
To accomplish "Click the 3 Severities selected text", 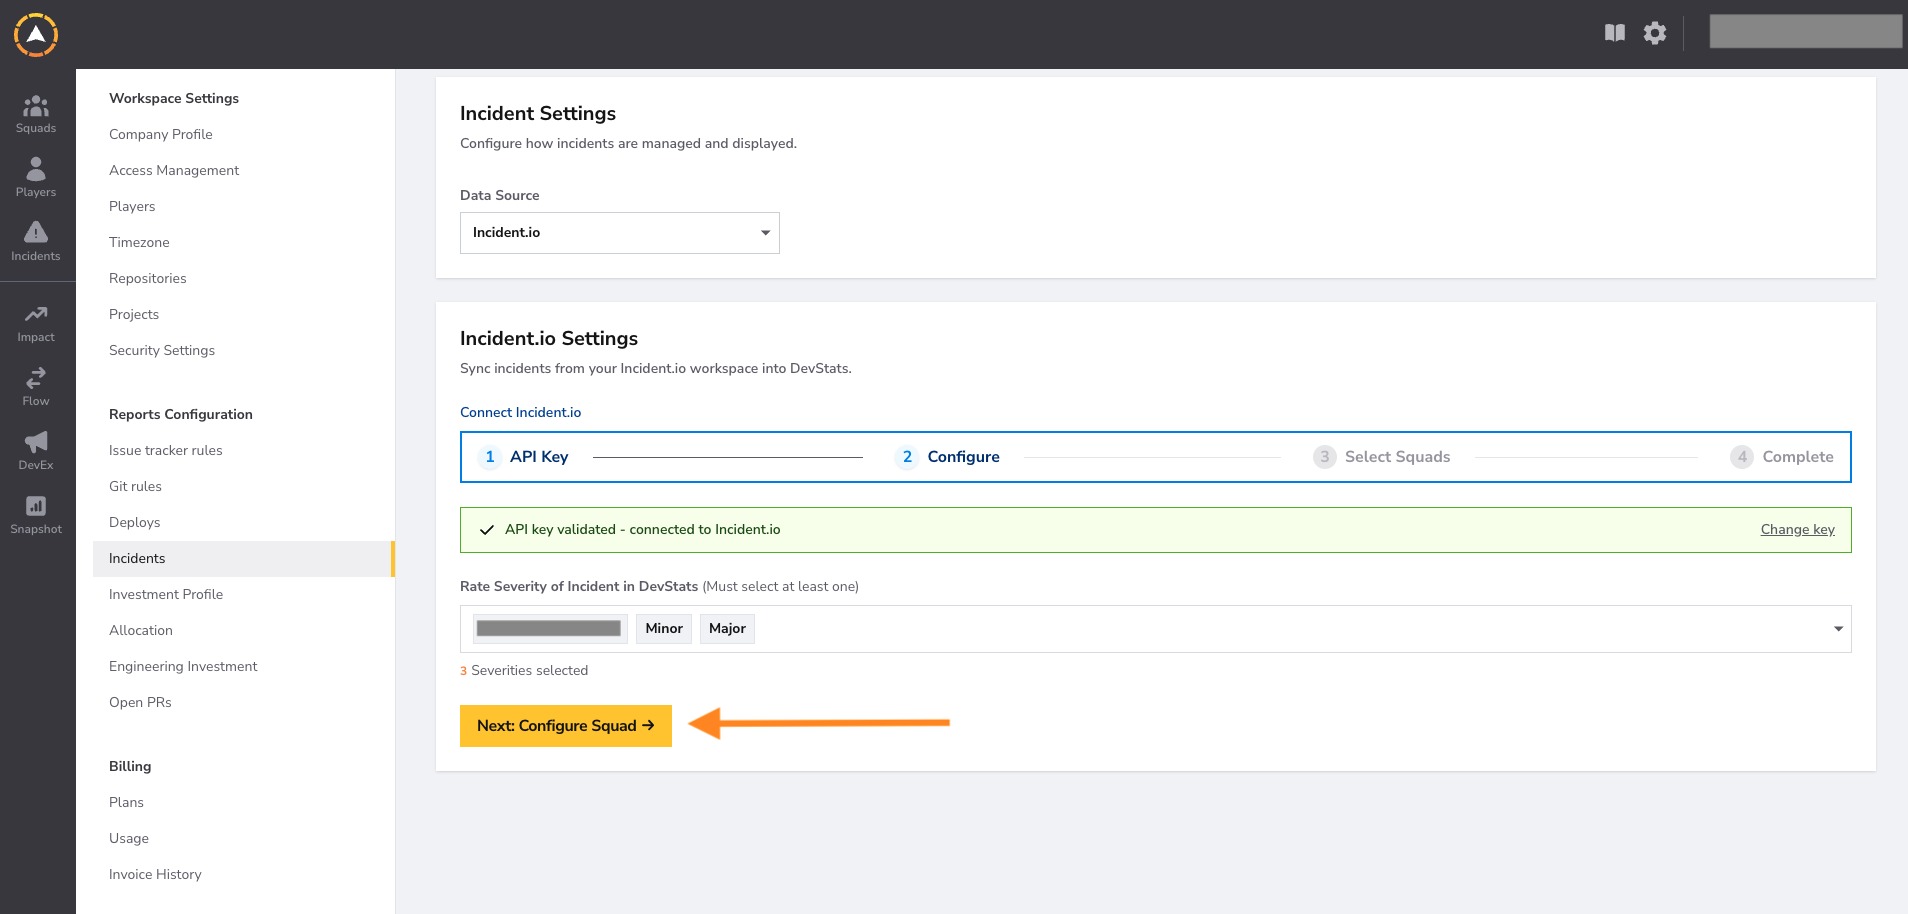I will [x=524, y=671].
